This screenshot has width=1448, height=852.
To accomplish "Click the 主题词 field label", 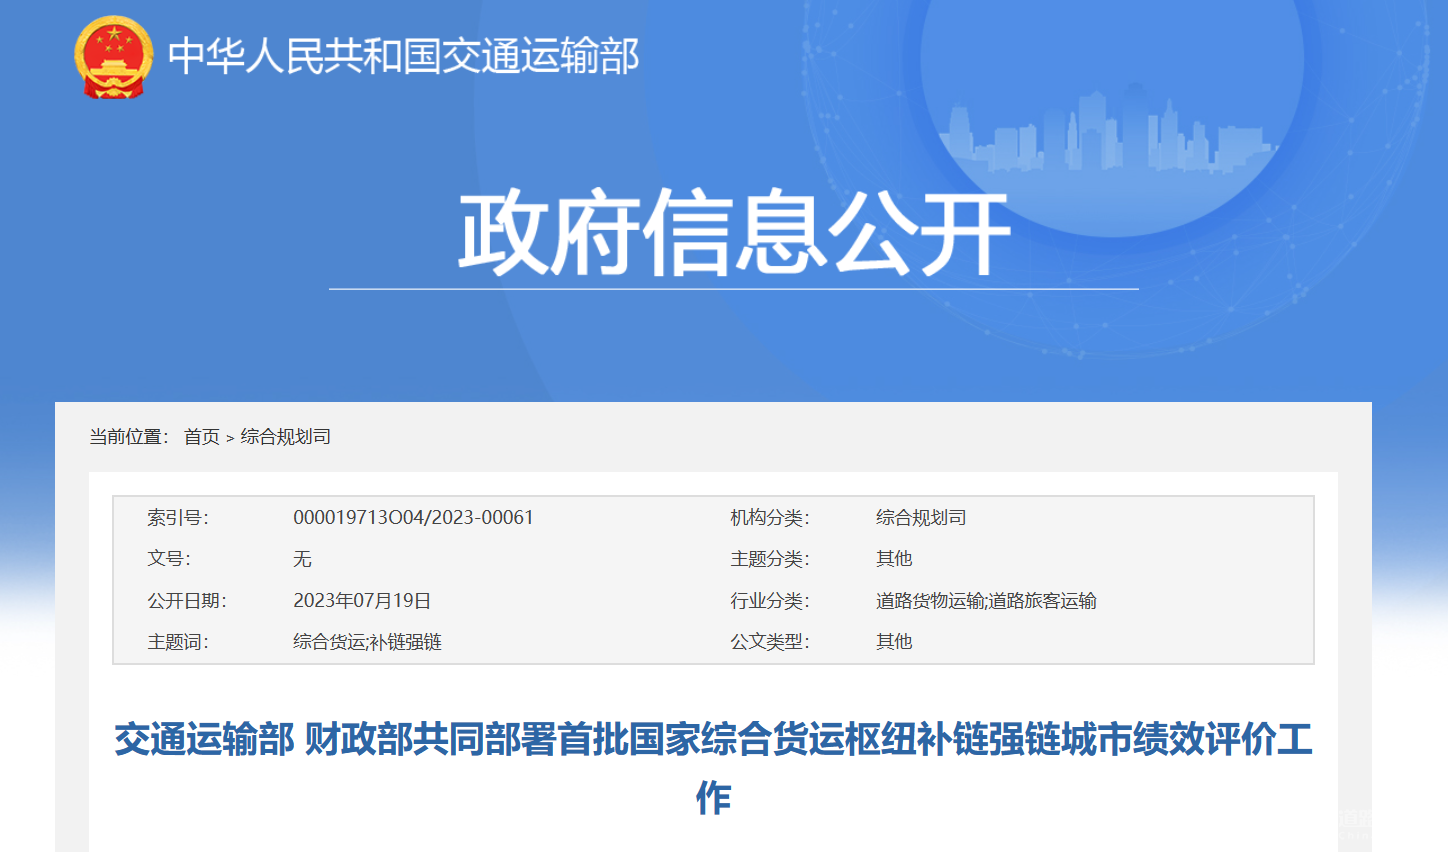I will 178,642.
